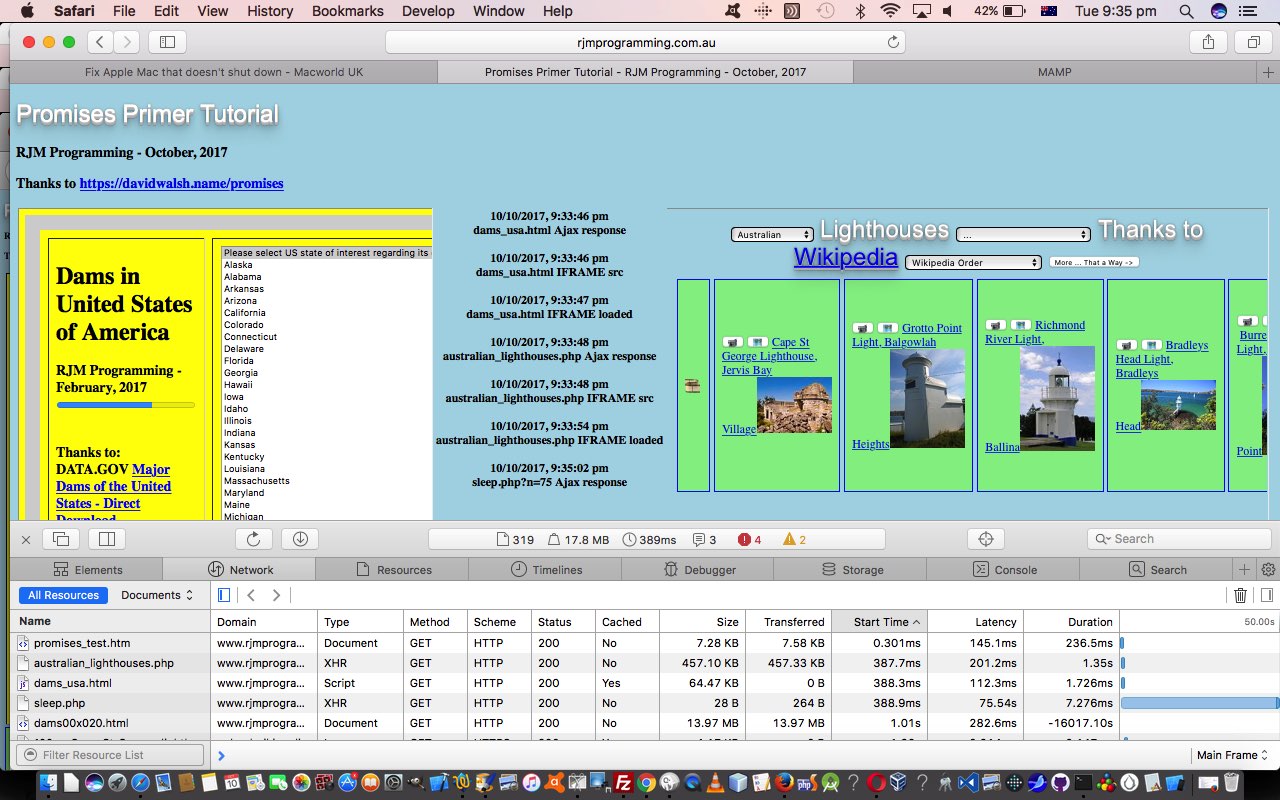Add a new inspector tab with plus

[x=1244, y=569]
